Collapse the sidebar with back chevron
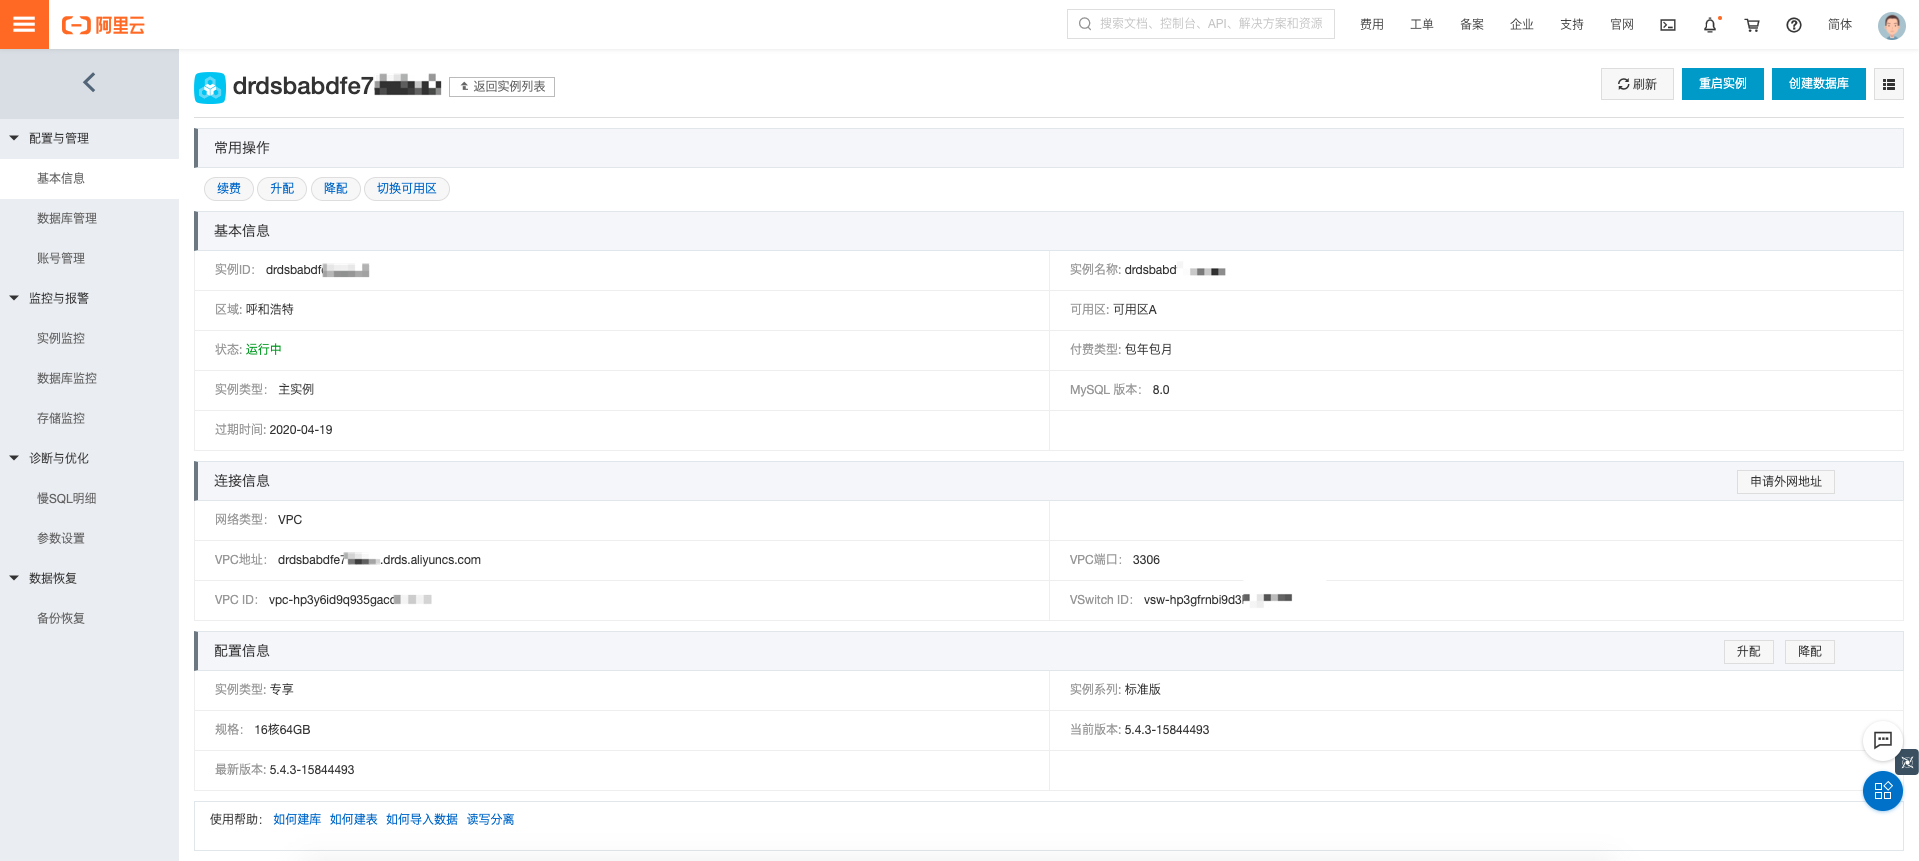Screen dimensions: 1919x861 (89, 83)
